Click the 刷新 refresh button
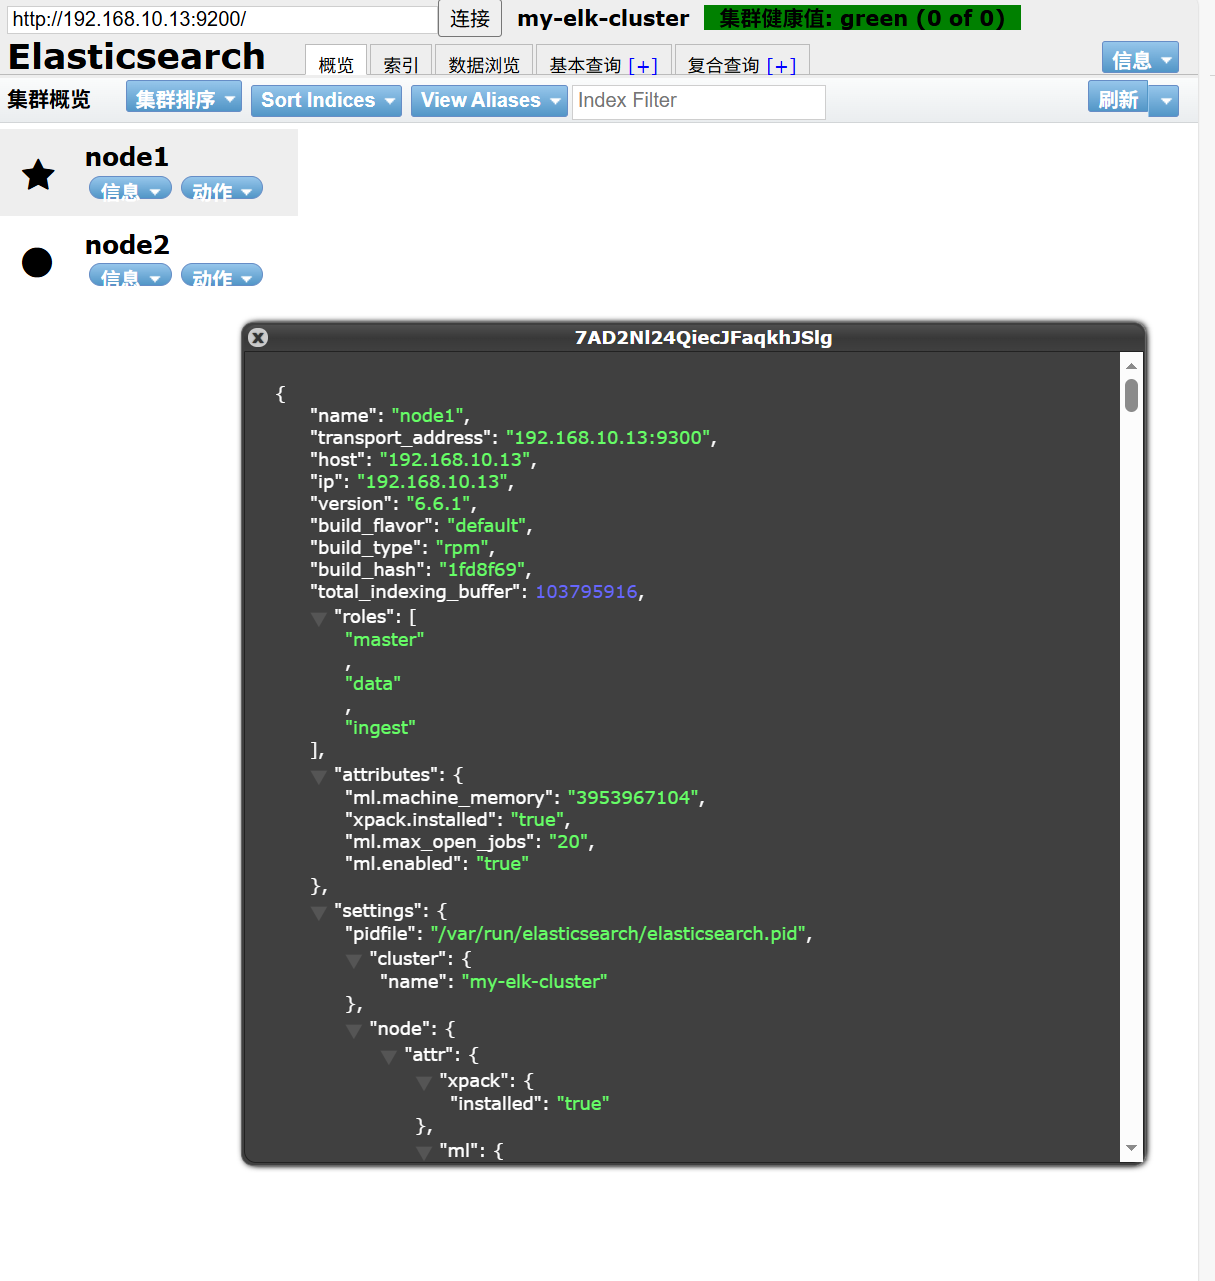The width and height of the screenshot is (1215, 1281). [1118, 99]
